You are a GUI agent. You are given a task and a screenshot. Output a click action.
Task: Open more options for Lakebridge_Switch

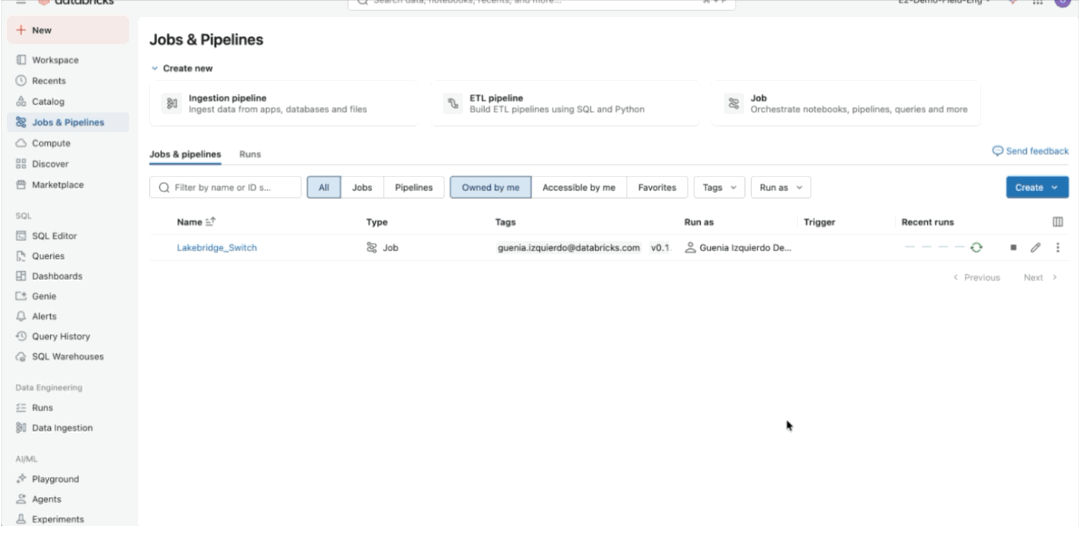click(1058, 247)
